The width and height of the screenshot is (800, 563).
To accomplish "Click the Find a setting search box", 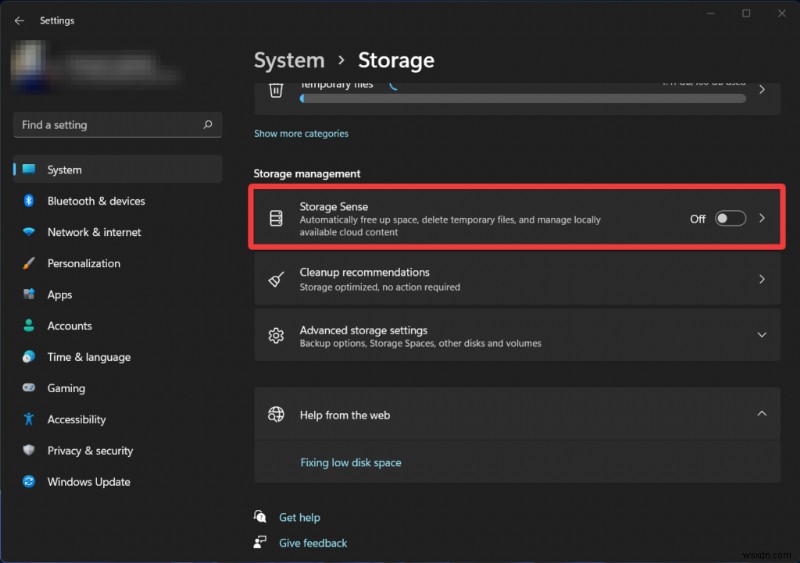I will pyautogui.click(x=118, y=125).
